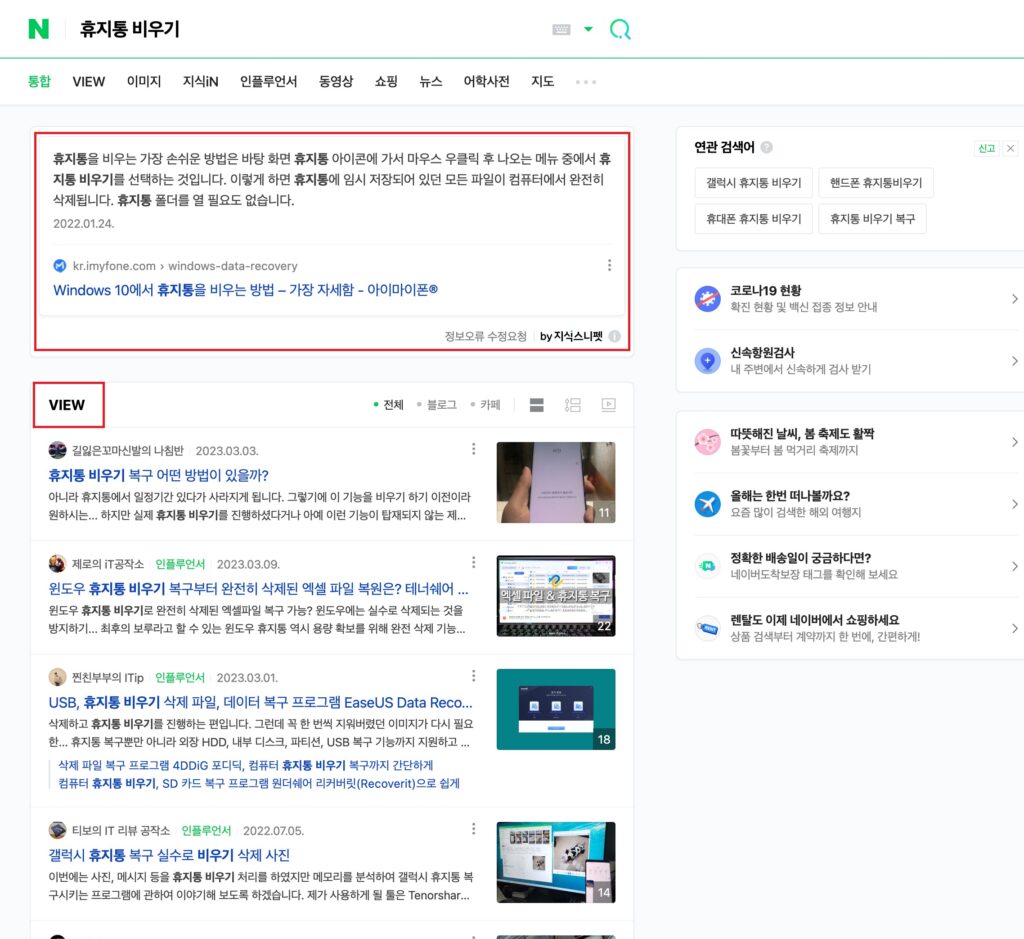
Task: Click the info icon next to 지식스니펫
Action: [614, 337]
